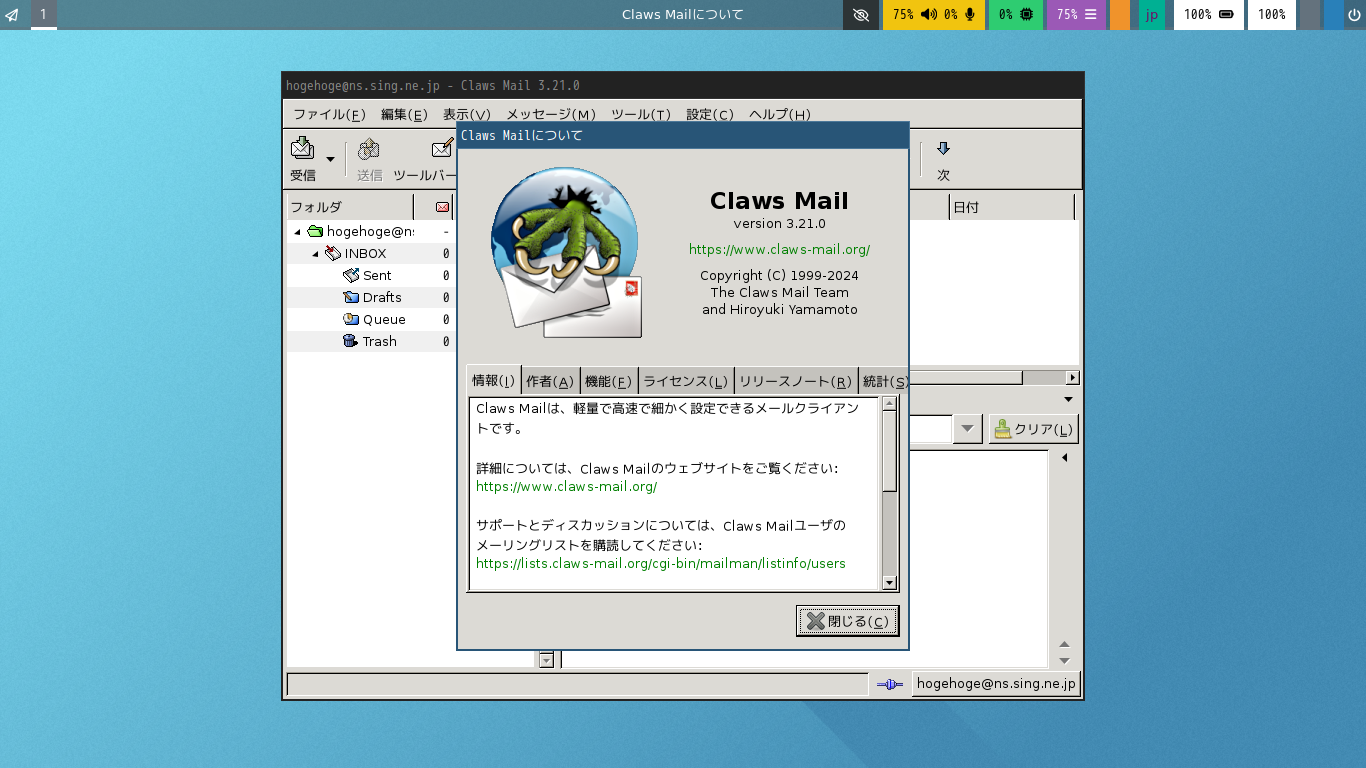Viewport: 1366px width, 768px height.
Task: Open the quick search combo dropdown arrow
Action: (x=967, y=429)
